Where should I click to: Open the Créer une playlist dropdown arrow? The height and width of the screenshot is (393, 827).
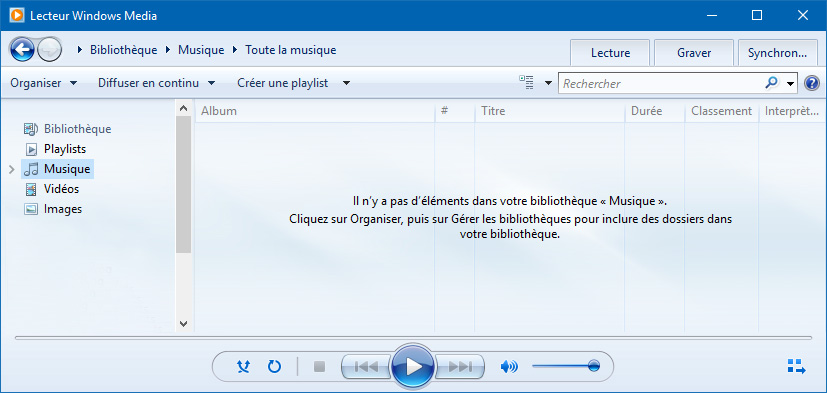tap(346, 83)
